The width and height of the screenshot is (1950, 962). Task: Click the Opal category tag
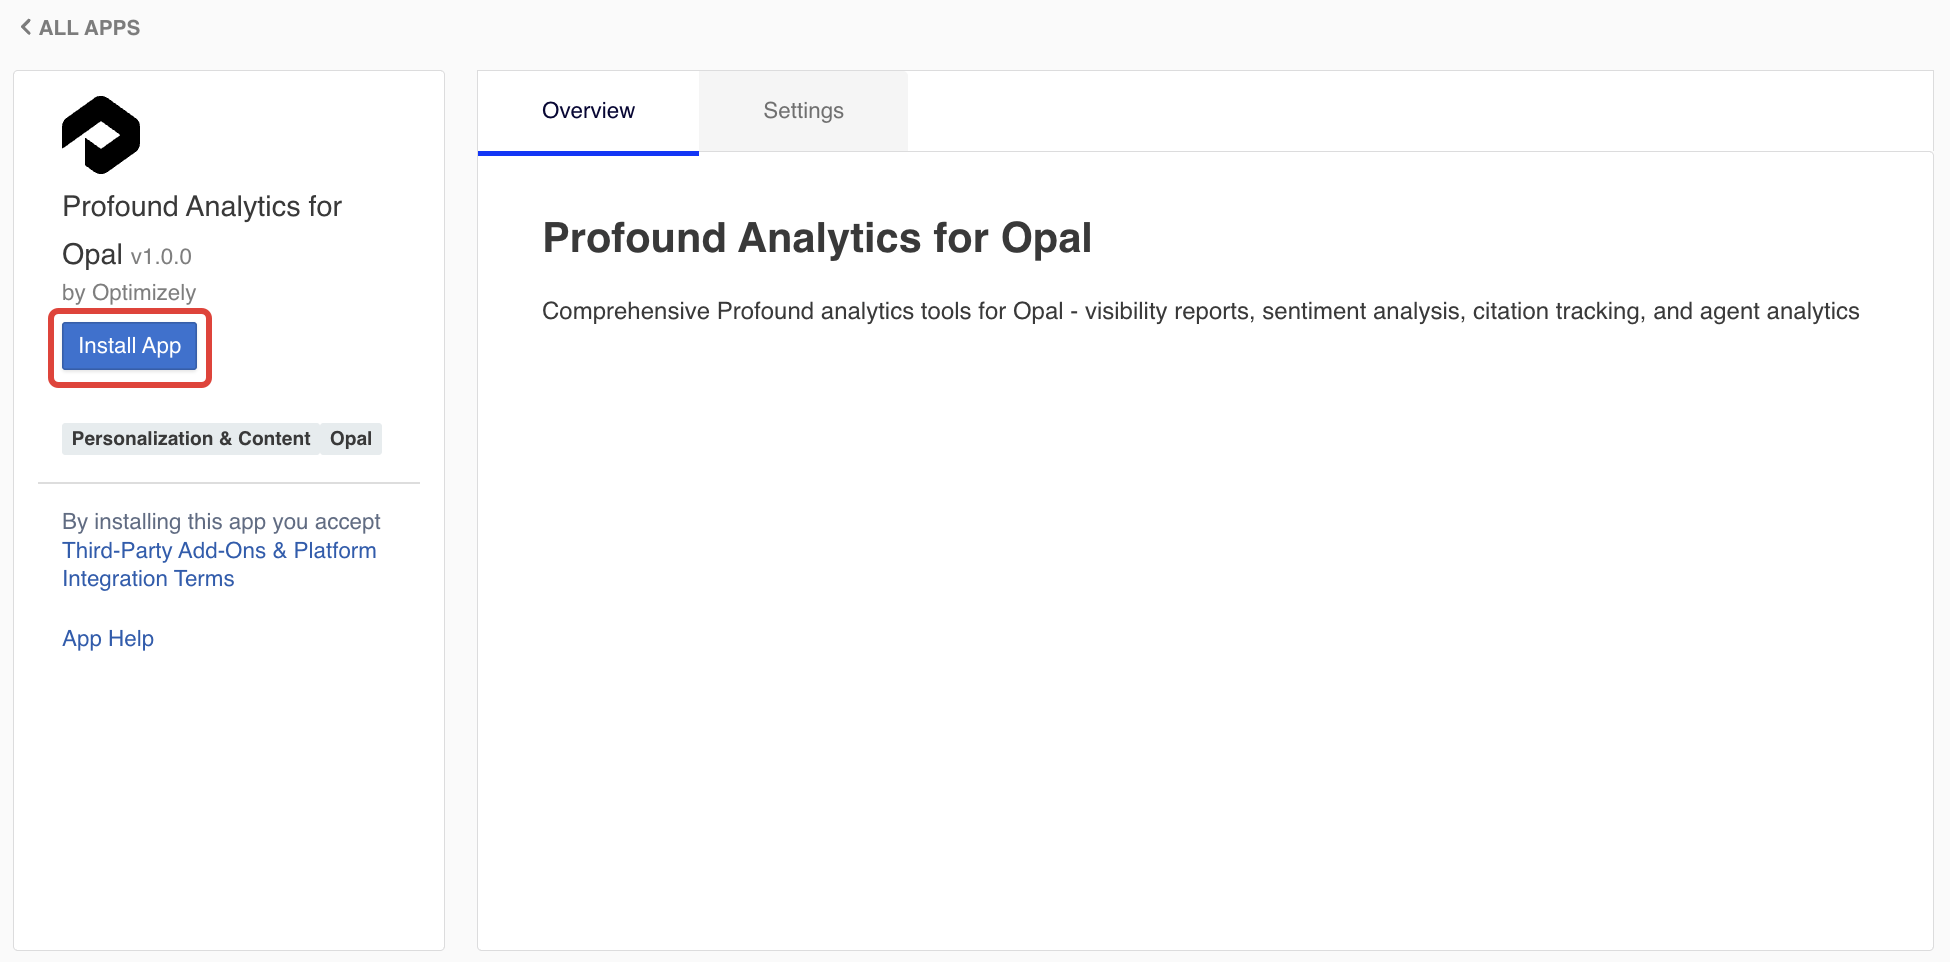351,439
